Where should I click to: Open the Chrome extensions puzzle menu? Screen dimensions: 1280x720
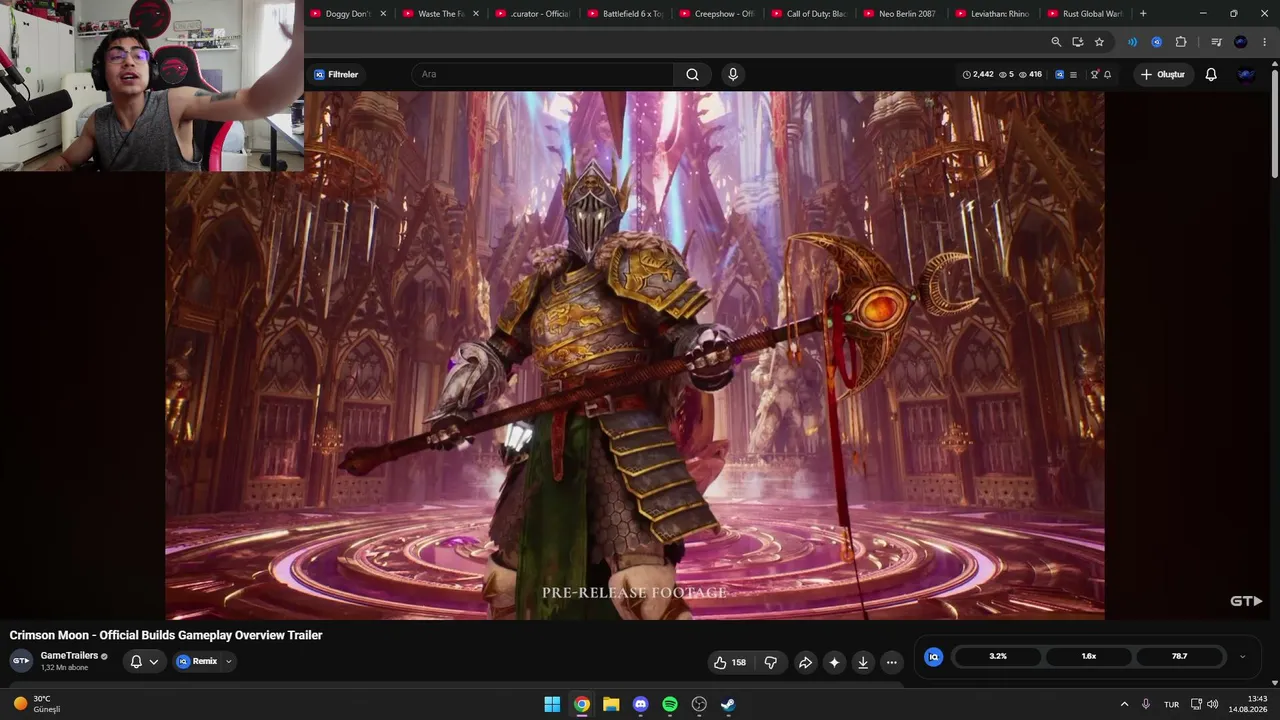click(1181, 42)
